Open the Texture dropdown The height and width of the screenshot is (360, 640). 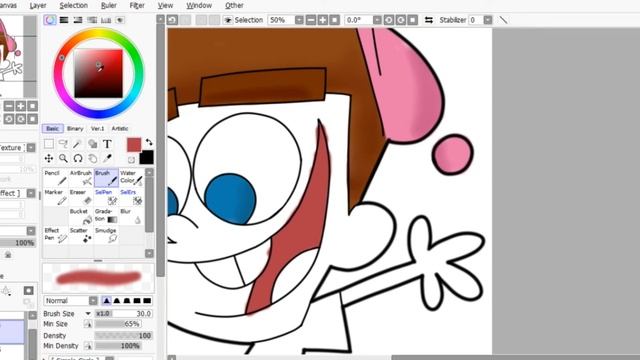point(31,147)
